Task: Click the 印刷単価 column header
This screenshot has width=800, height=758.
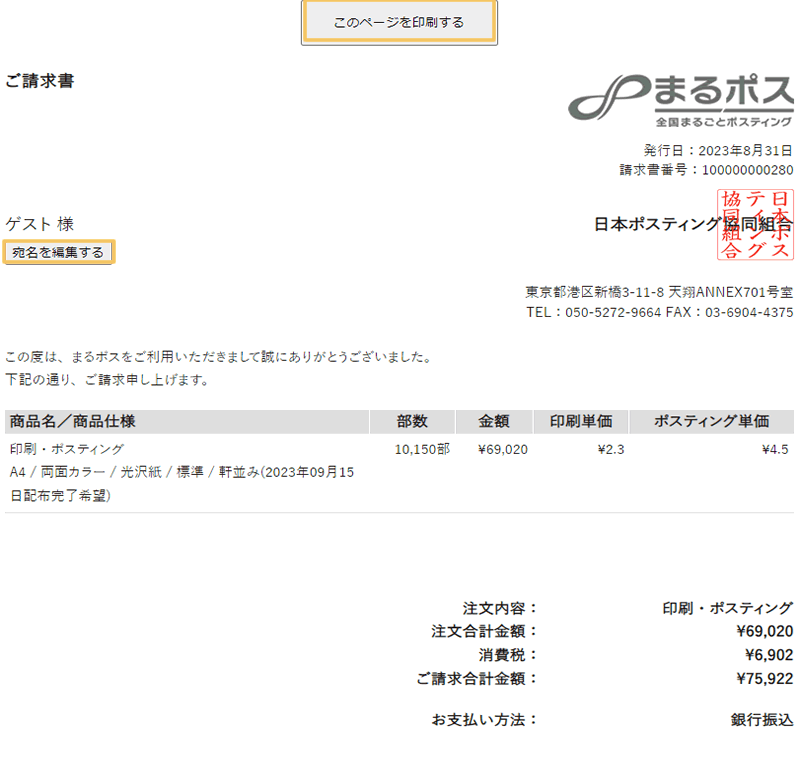Action: pyautogui.click(x=581, y=421)
